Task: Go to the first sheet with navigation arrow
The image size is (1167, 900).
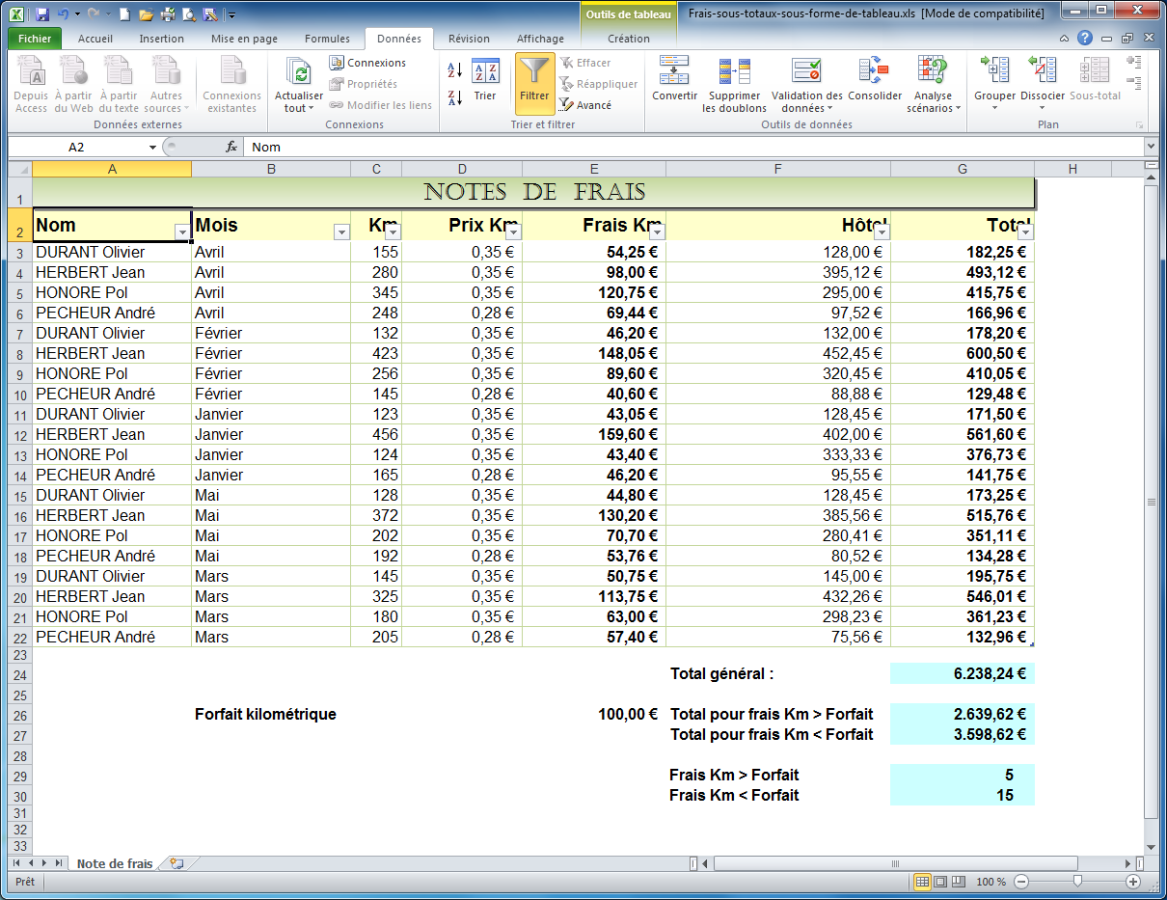Action: click(x=16, y=864)
